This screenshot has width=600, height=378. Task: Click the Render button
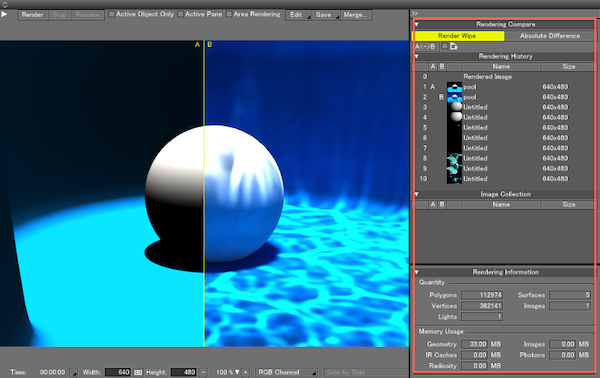[32, 15]
